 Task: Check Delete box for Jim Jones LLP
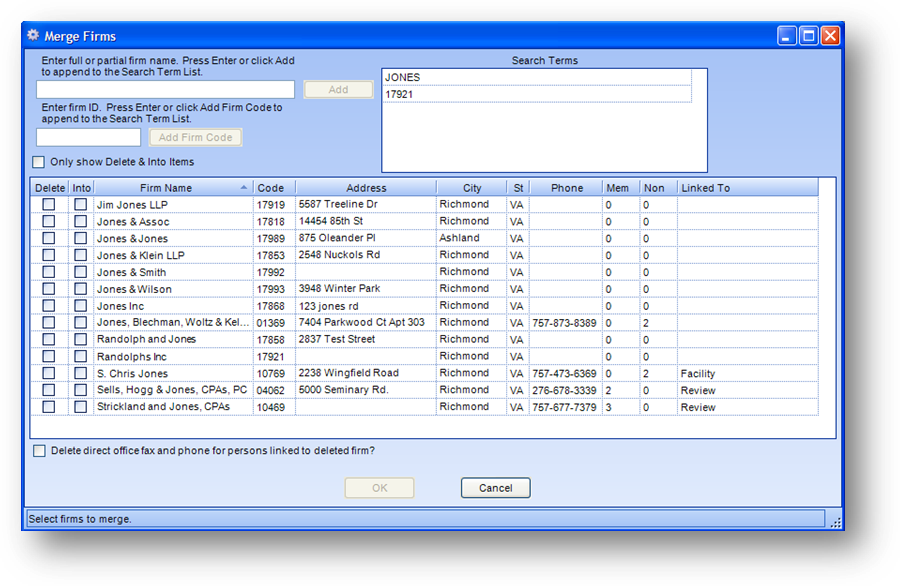[49, 204]
